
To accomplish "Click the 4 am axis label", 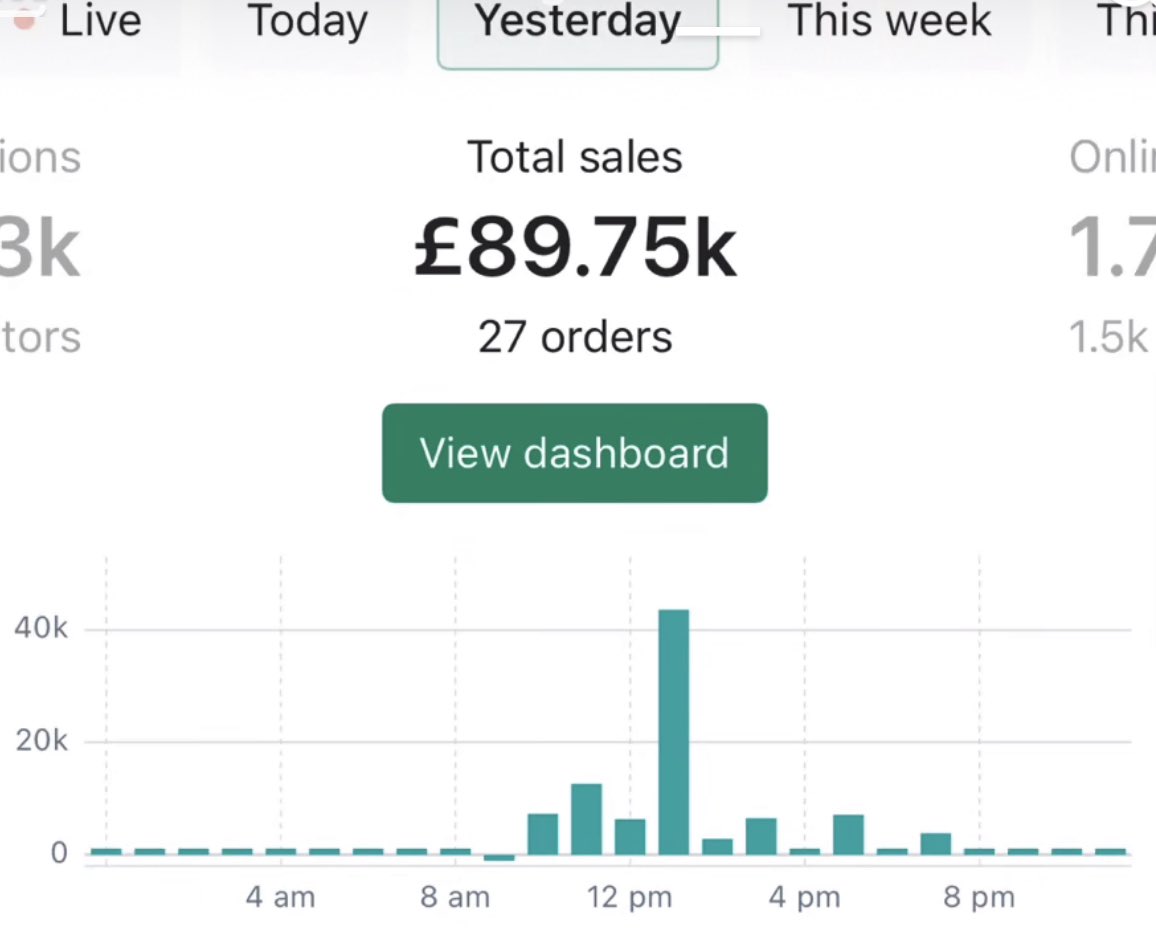I will click(280, 897).
